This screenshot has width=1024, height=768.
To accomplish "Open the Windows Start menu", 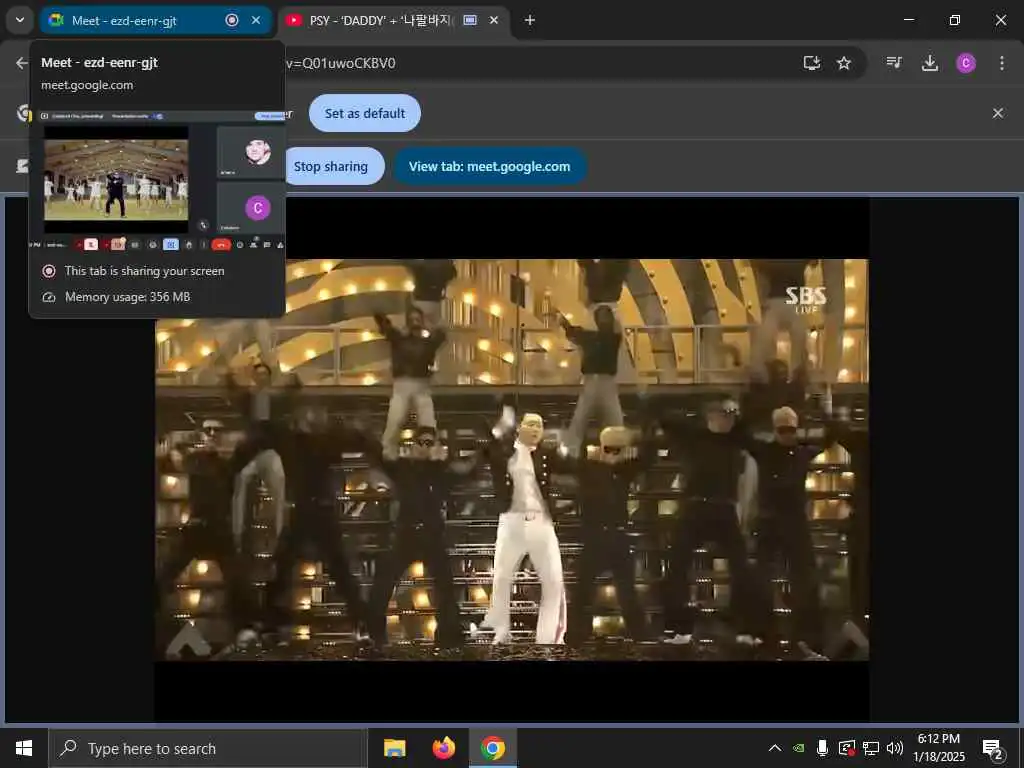I will (x=24, y=748).
